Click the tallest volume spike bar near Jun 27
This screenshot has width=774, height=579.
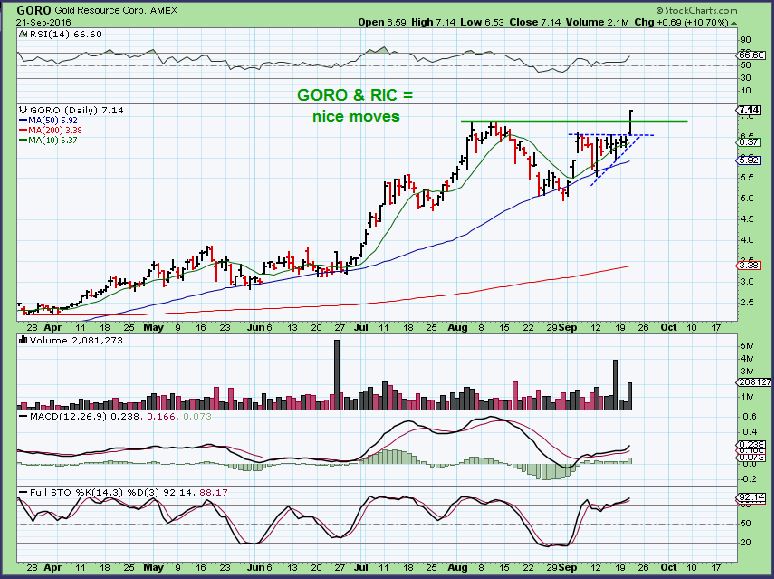(x=337, y=374)
